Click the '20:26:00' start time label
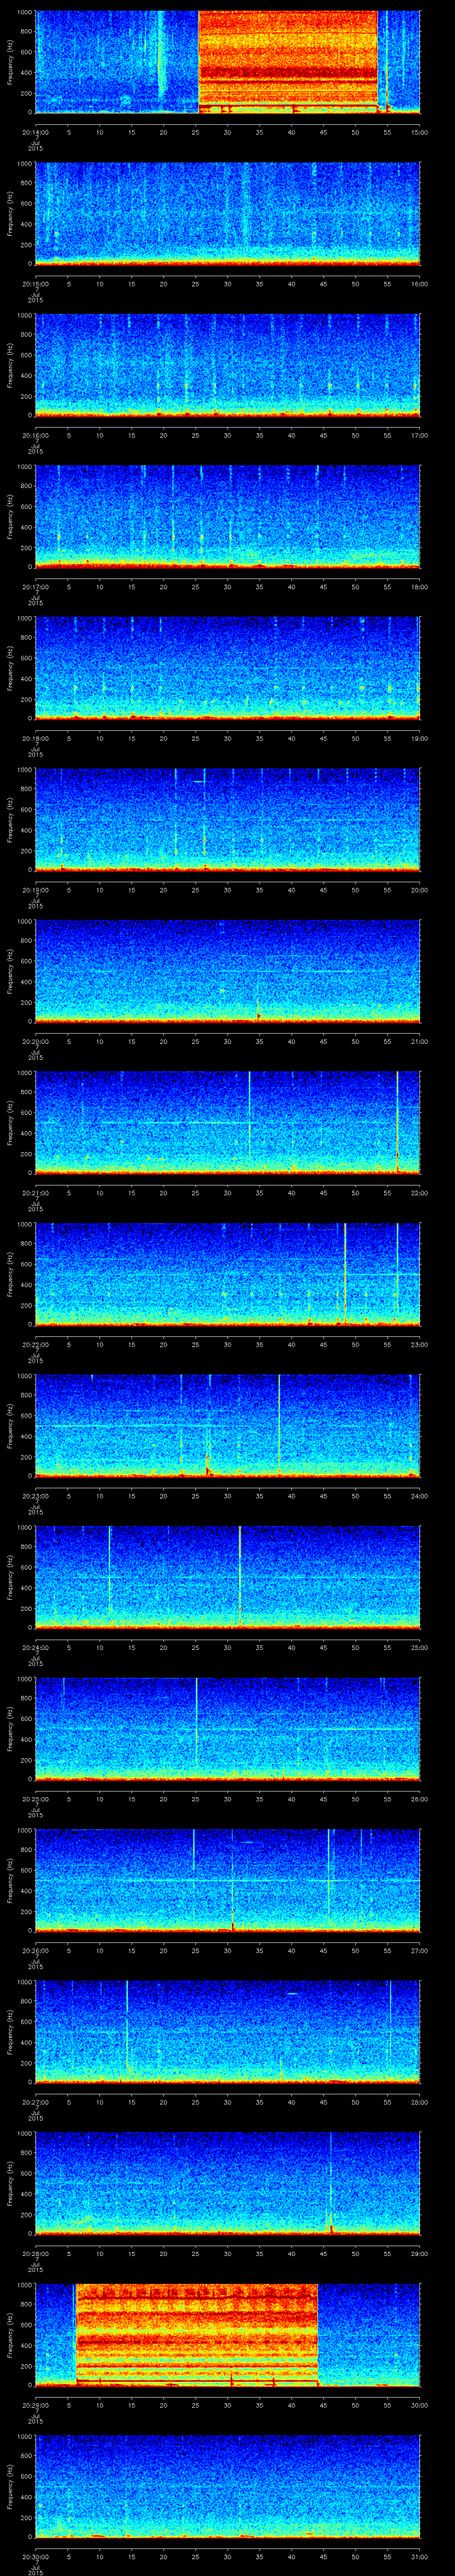Image resolution: width=455 pixels, height=2576 pixels. coord(35,1950)
